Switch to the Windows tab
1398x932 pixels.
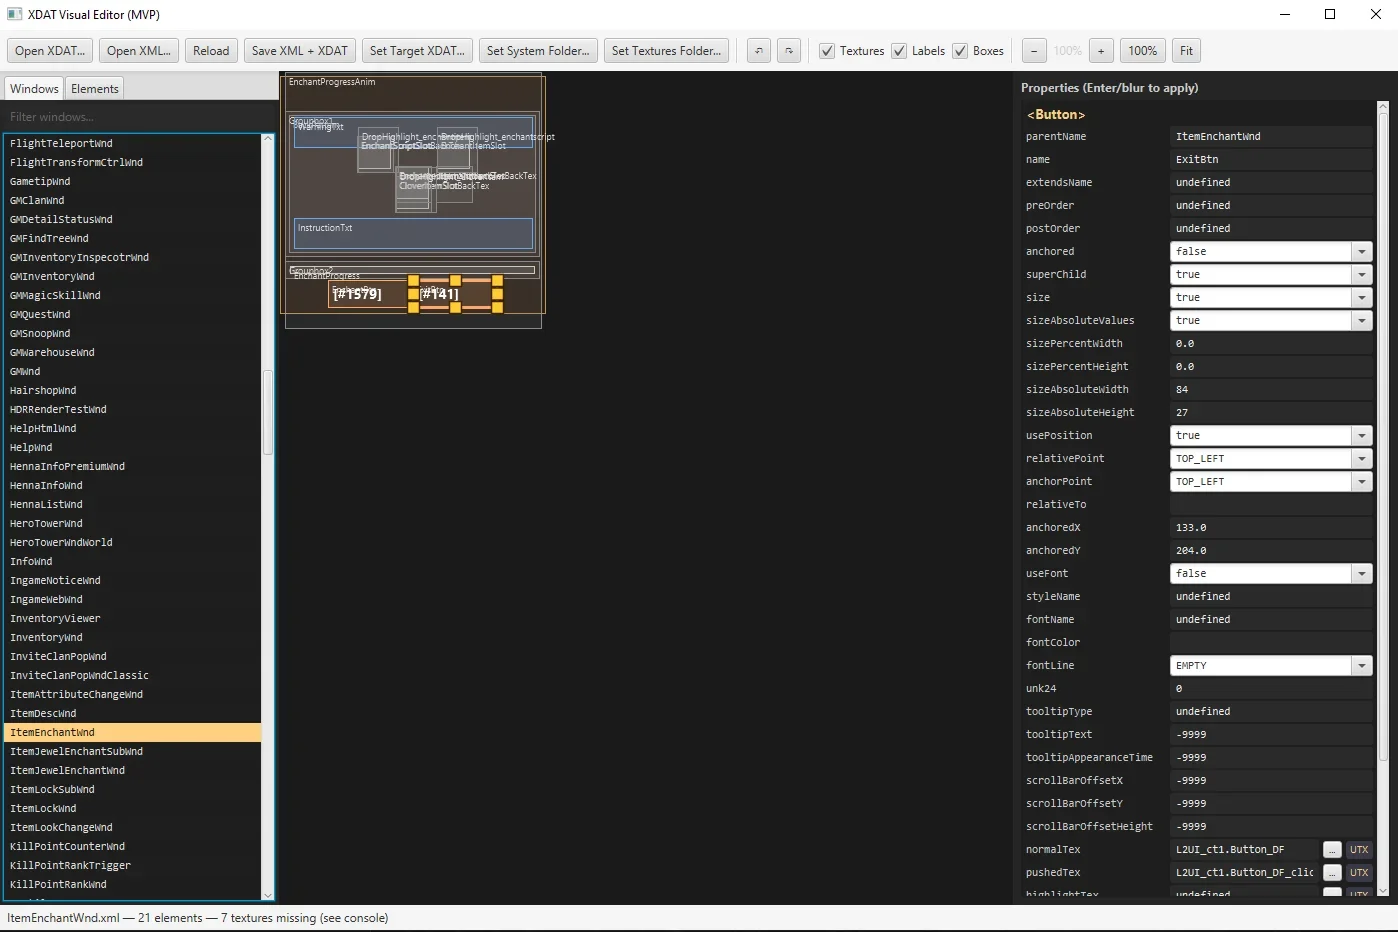tap(34, 89)
